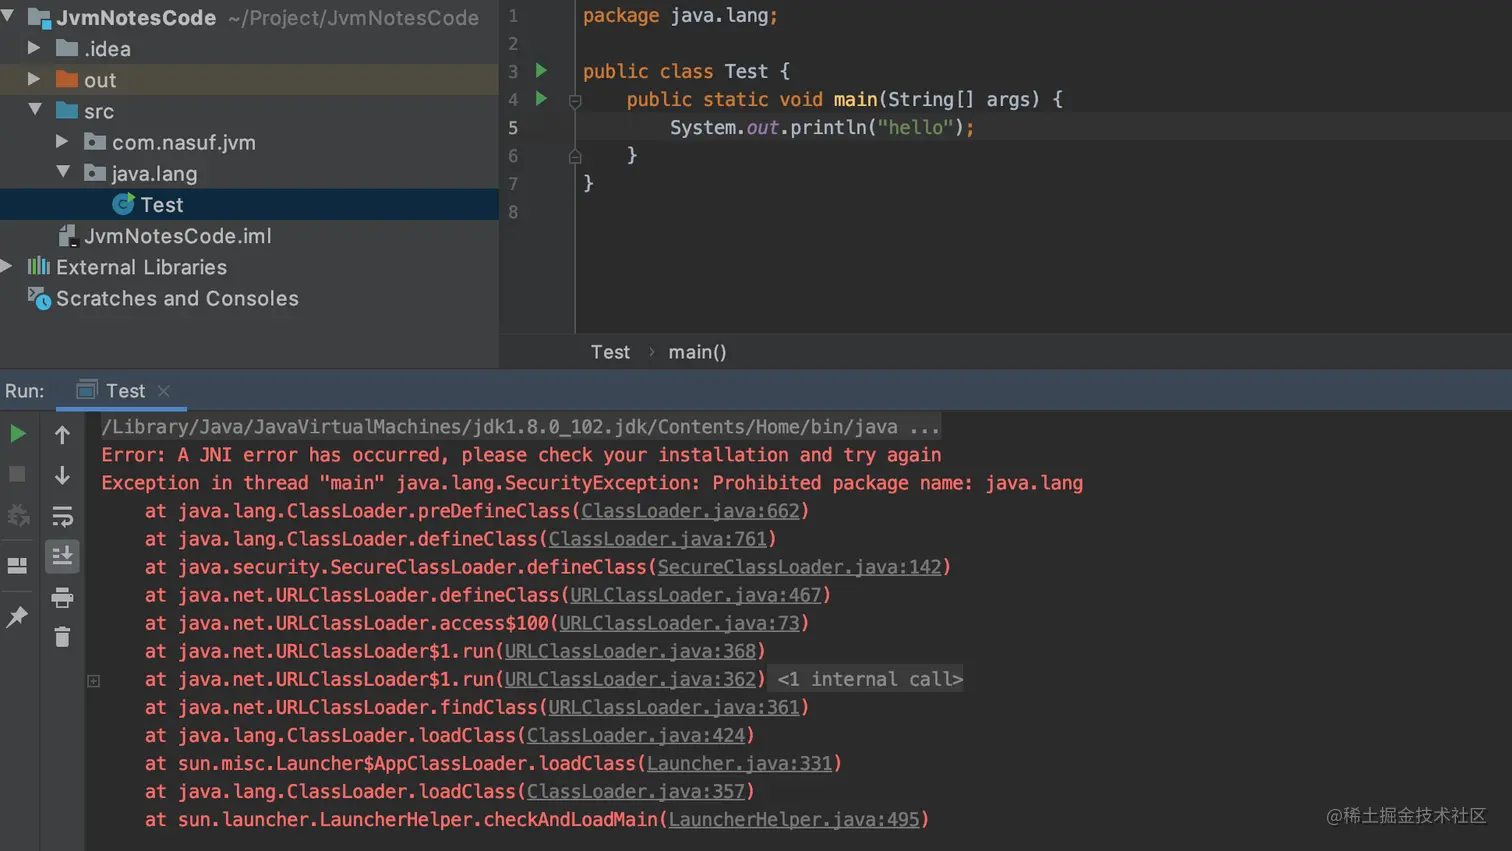This screenshot has width=1512, height=851.
Task: Place cursor in 'package java.lang;' code line
Action: [x=680, y=16]
